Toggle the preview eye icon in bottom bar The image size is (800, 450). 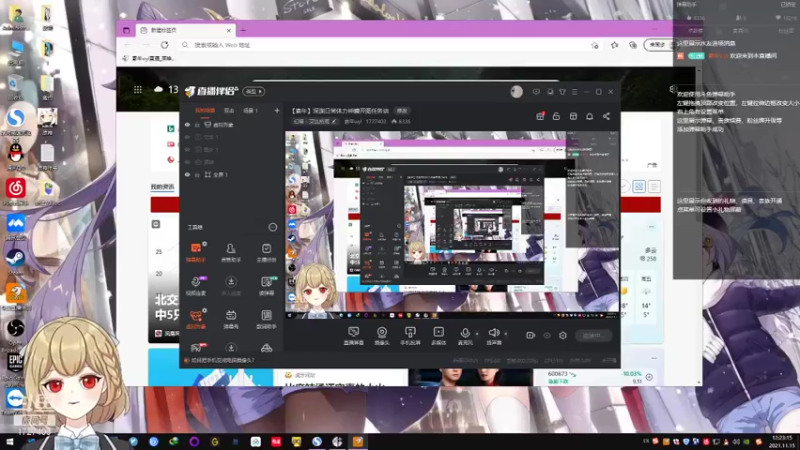547,335
